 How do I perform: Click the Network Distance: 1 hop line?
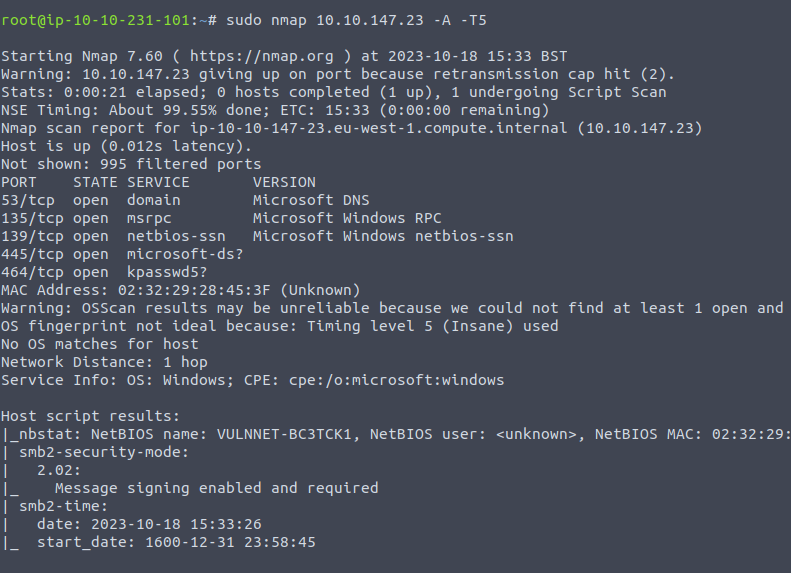pyautogui.click(x=104, y=362)
